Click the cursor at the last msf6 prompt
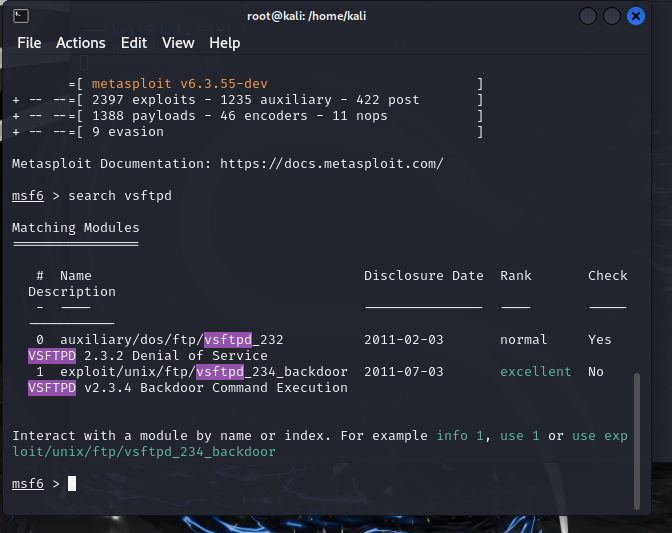This screenshot has width=672, height=533. pyautogui.click(x=72, y=484)
